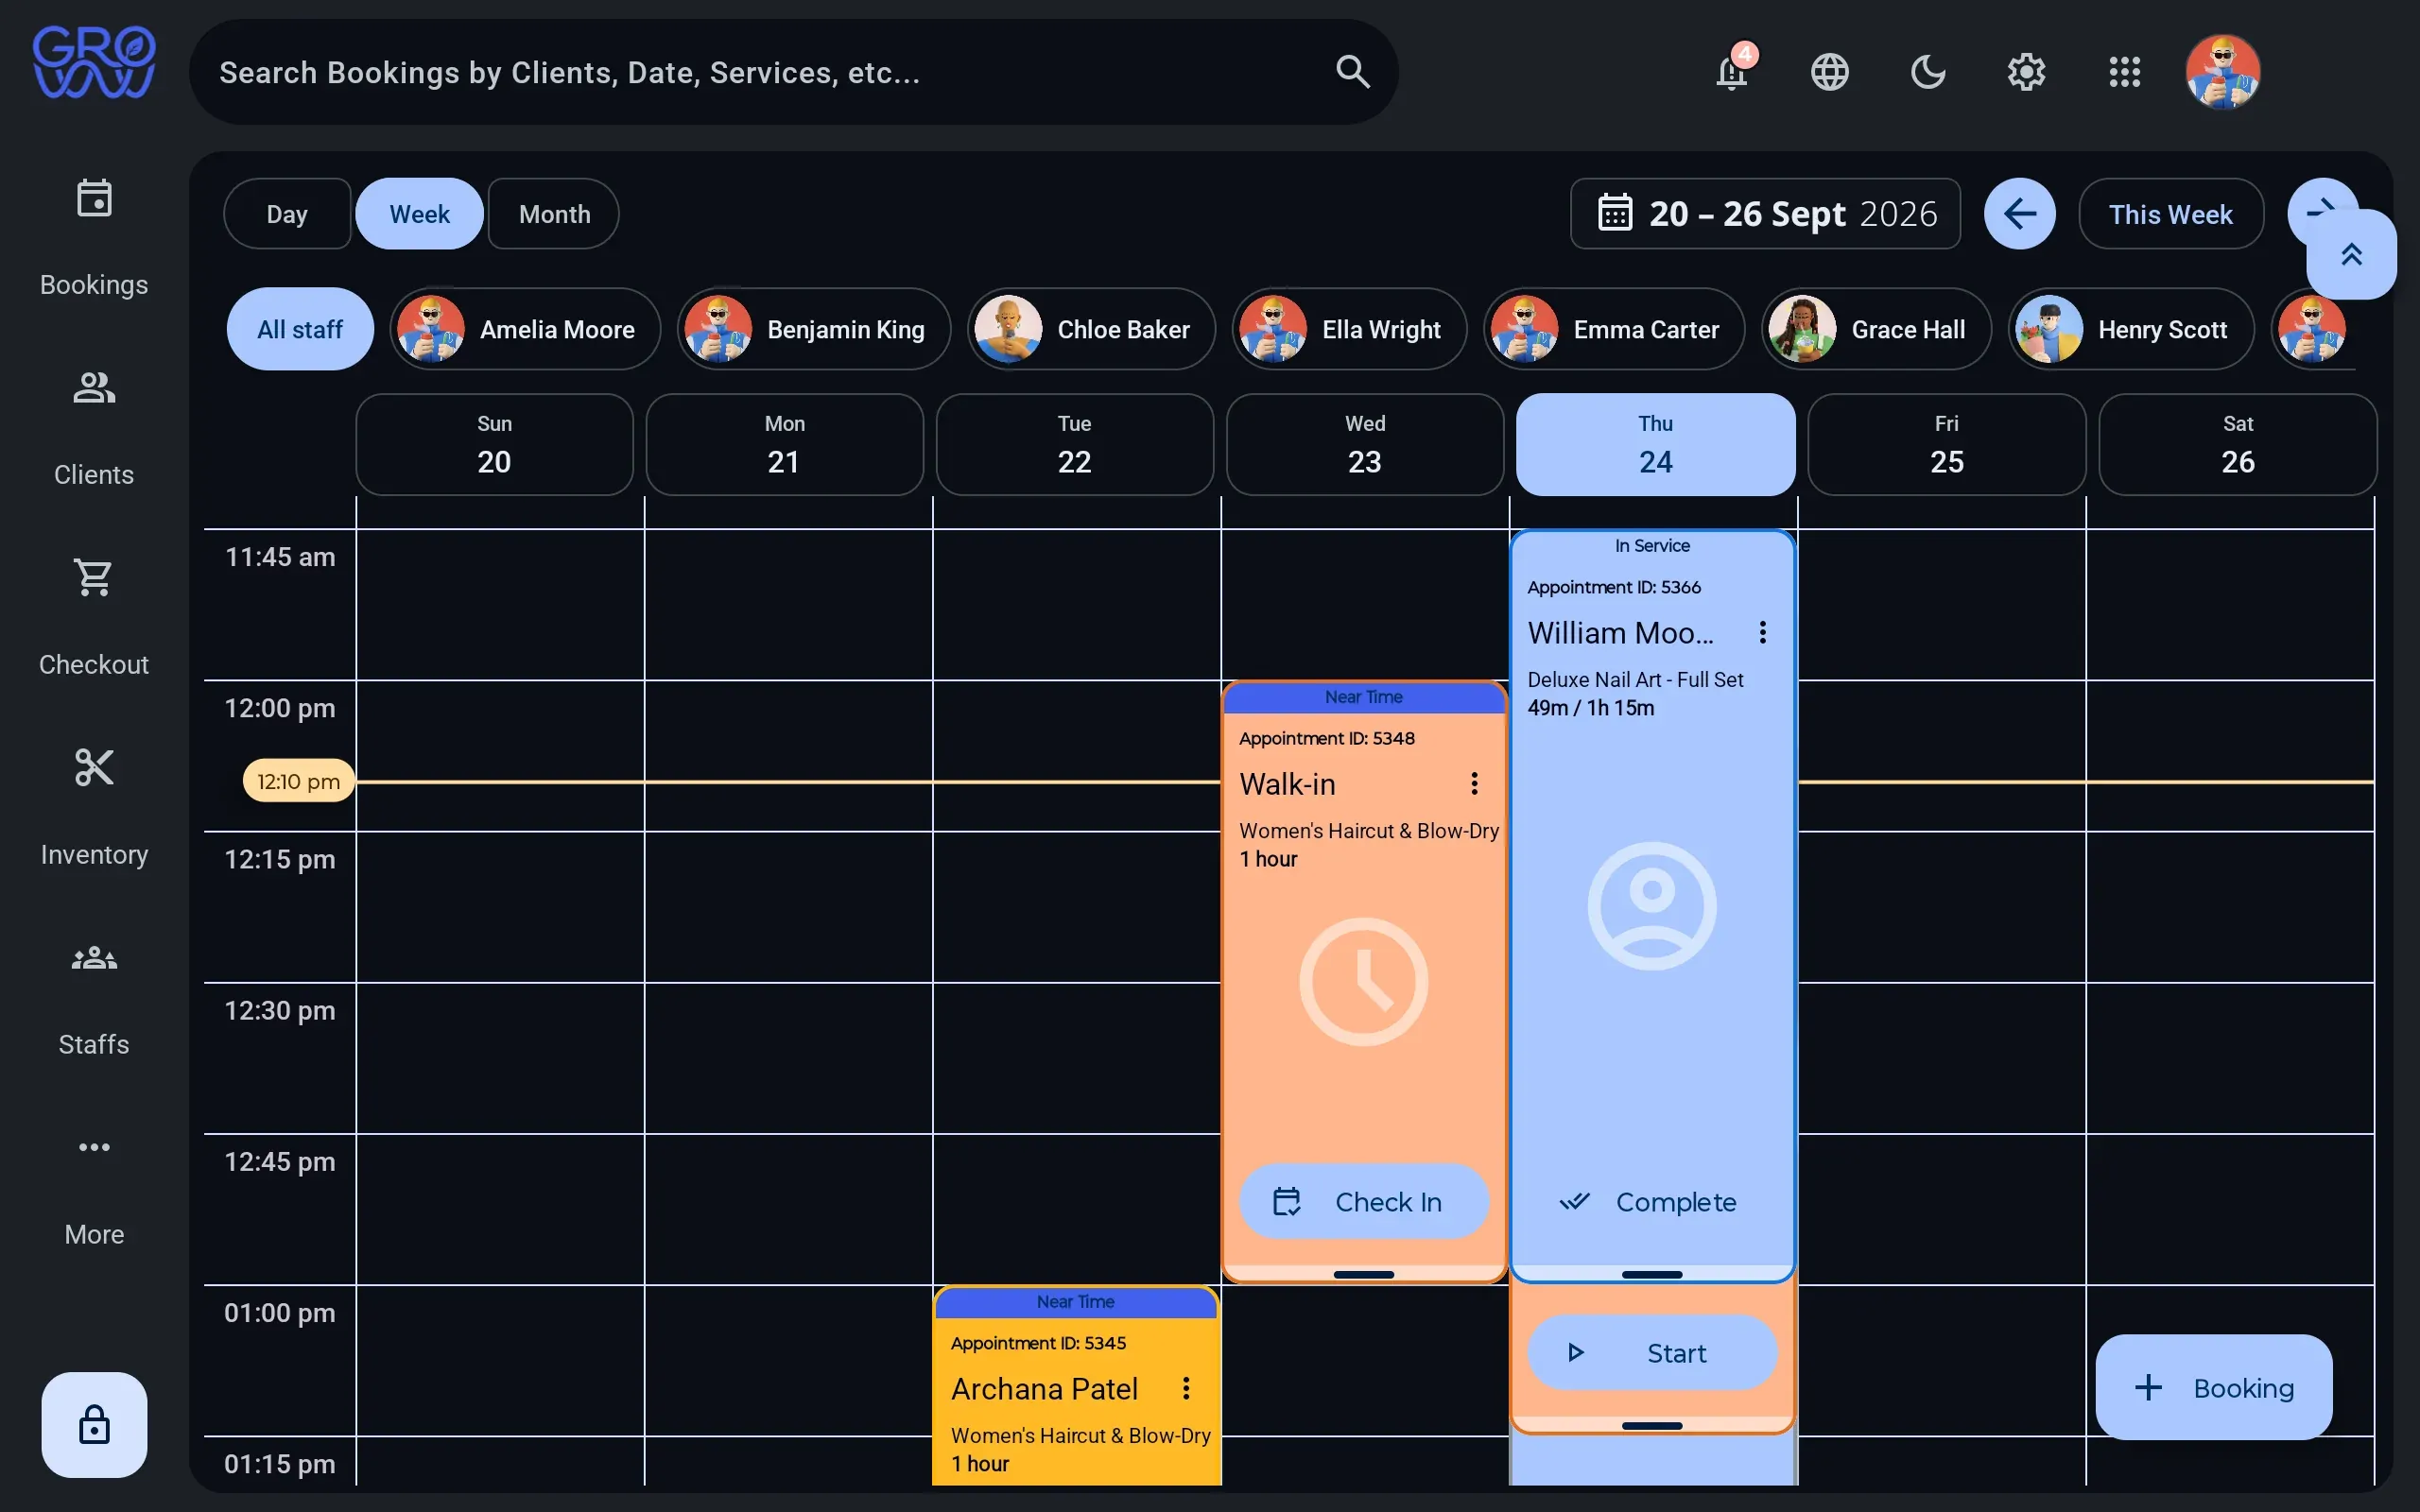Filter by staff Amelia Moore
2420x1512 pixels.
(x=525, y=329)
